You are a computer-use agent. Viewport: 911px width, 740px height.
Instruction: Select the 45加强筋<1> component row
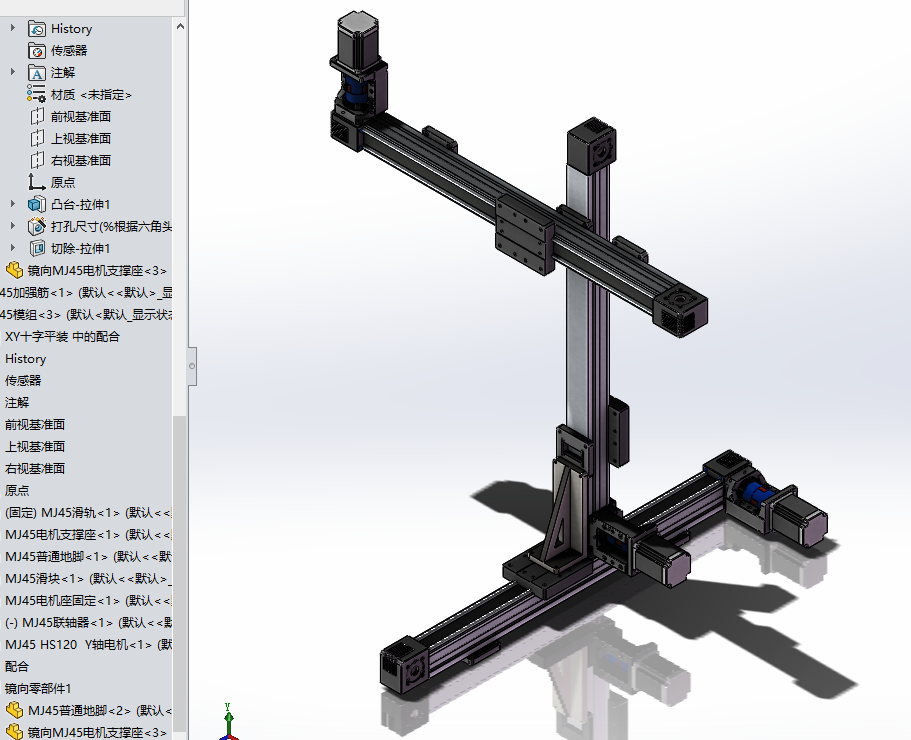(x=86, y=293)
